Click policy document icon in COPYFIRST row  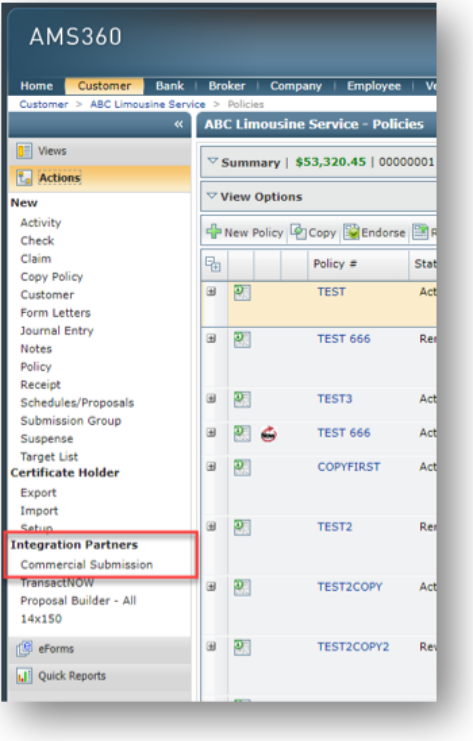(242, 467)
